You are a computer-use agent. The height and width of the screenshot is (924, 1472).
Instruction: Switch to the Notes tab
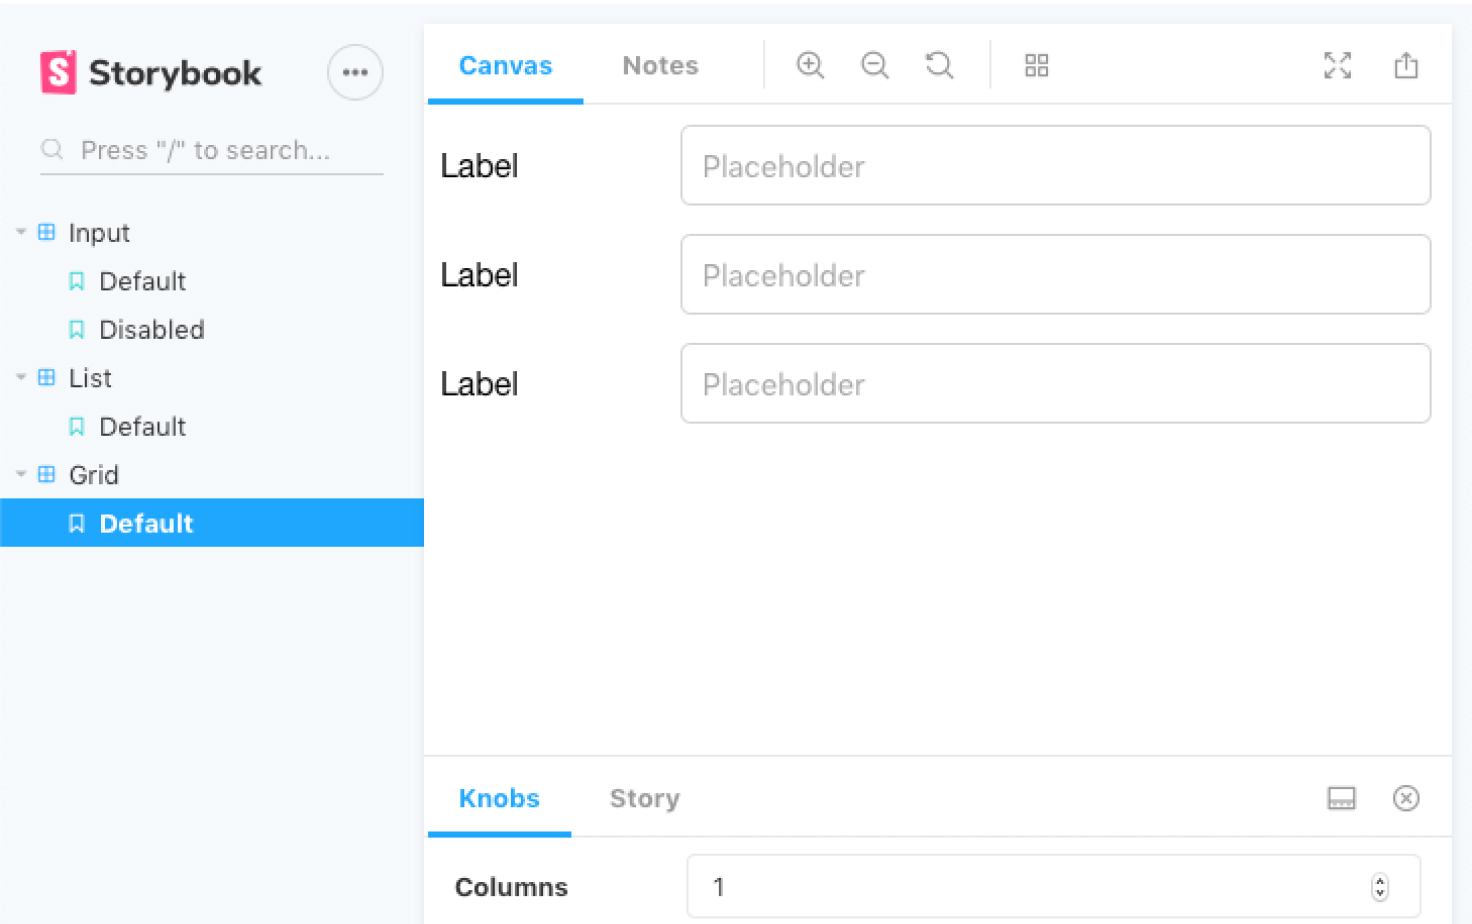coord(660,66)
